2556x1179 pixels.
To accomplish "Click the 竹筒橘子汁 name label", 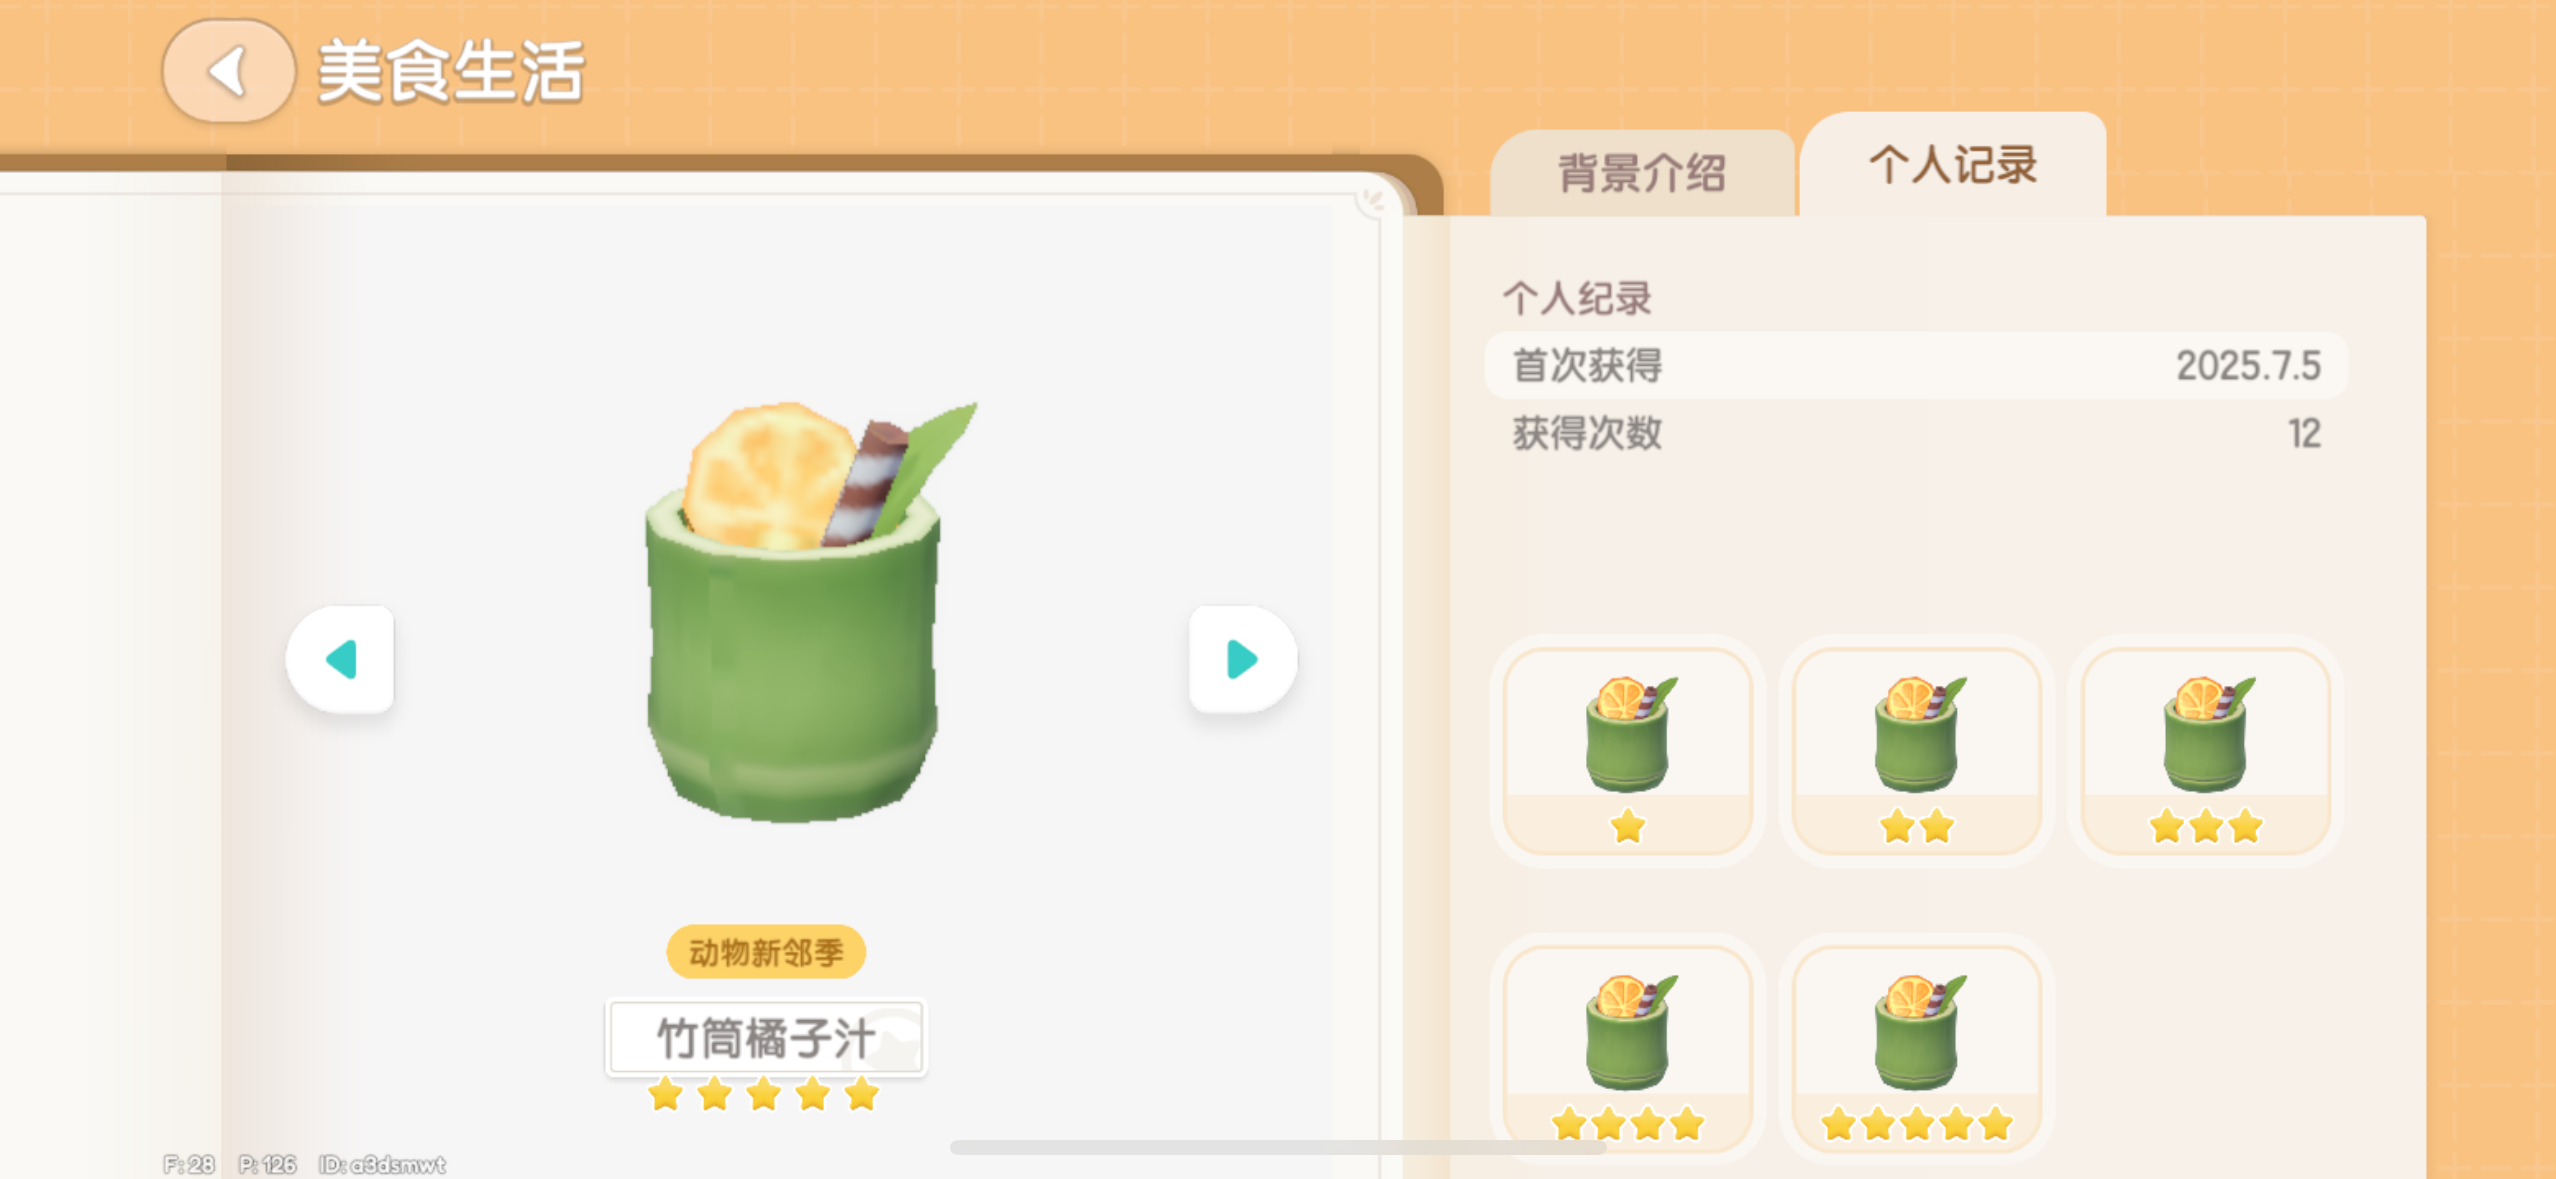I will [766, 1038].
